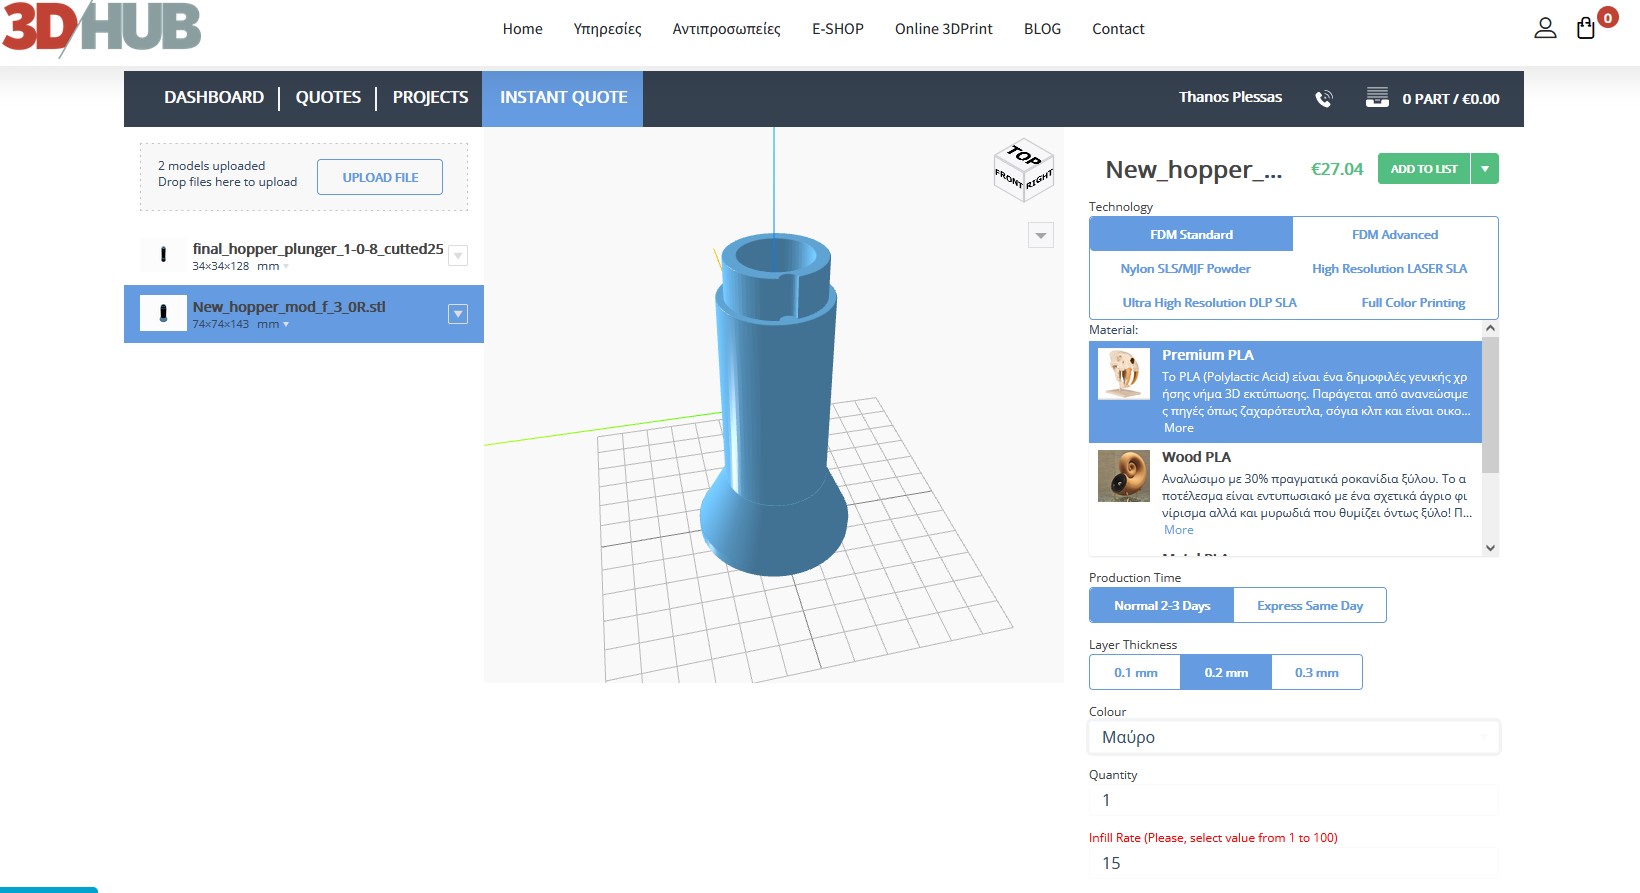Select the Wood PLA material image

pos(1124,475)
